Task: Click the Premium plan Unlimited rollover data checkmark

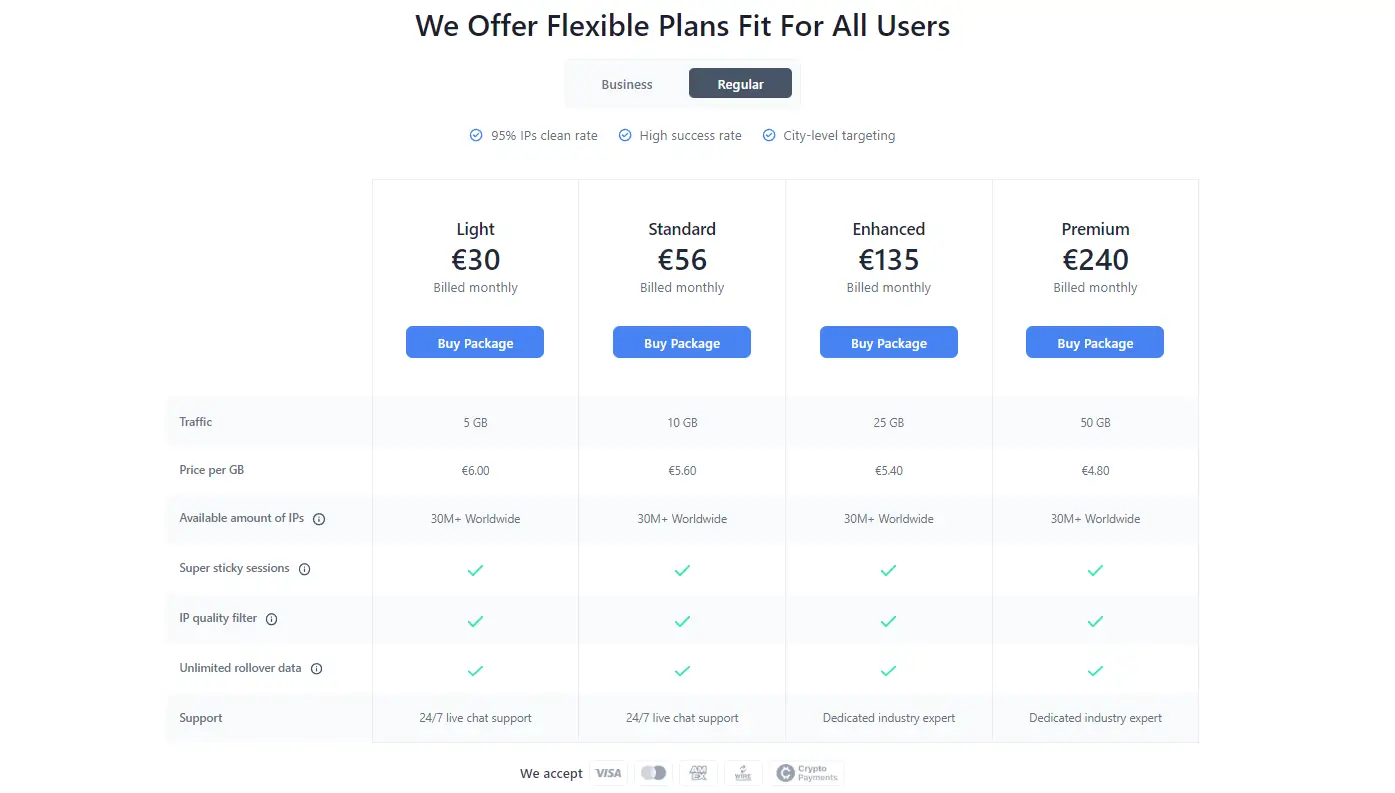Action: (x=1095, y=670)
